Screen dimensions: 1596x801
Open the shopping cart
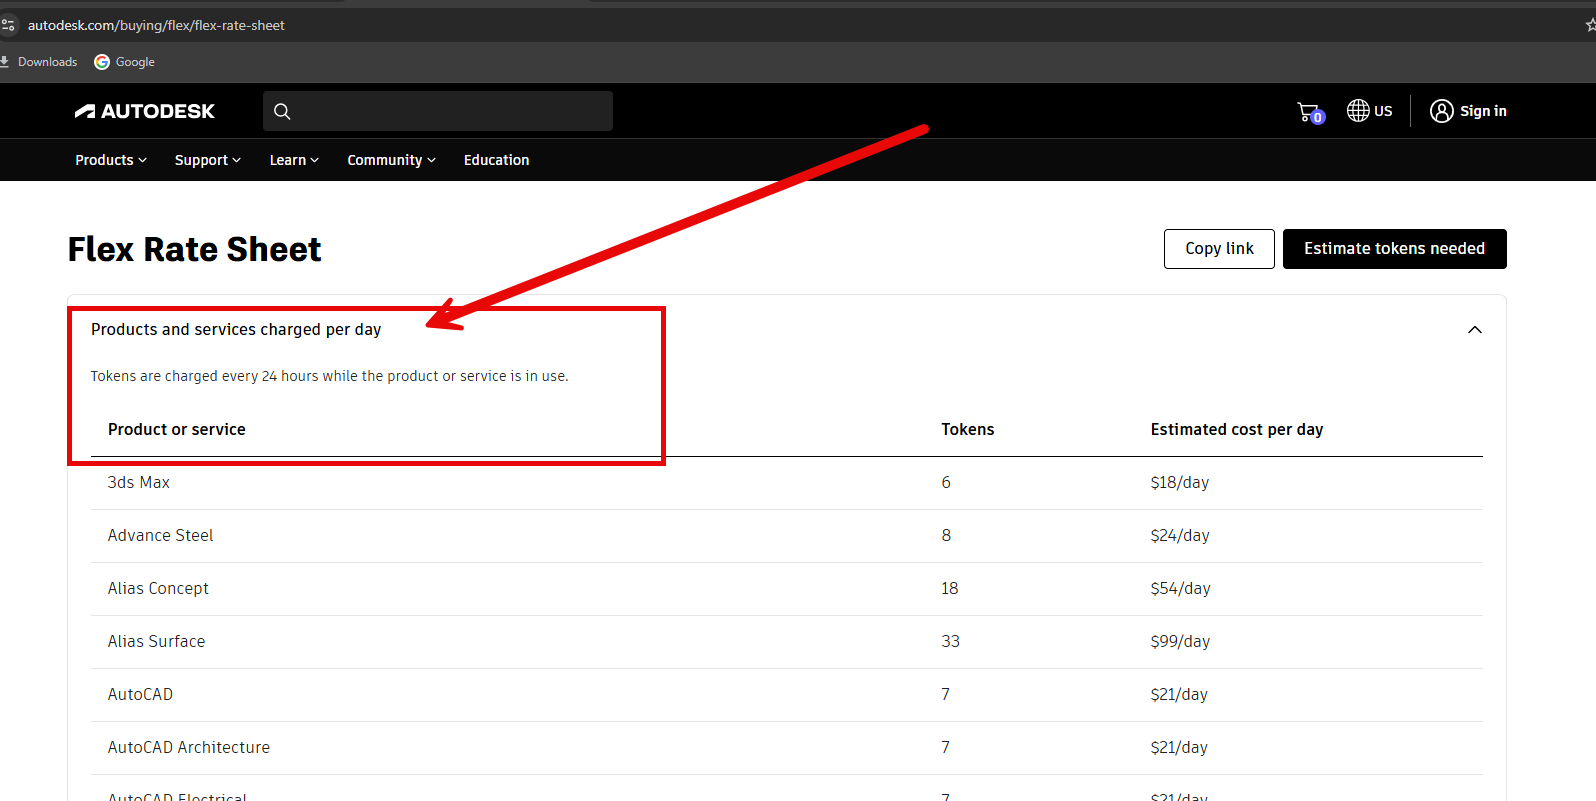[1309, 112]
